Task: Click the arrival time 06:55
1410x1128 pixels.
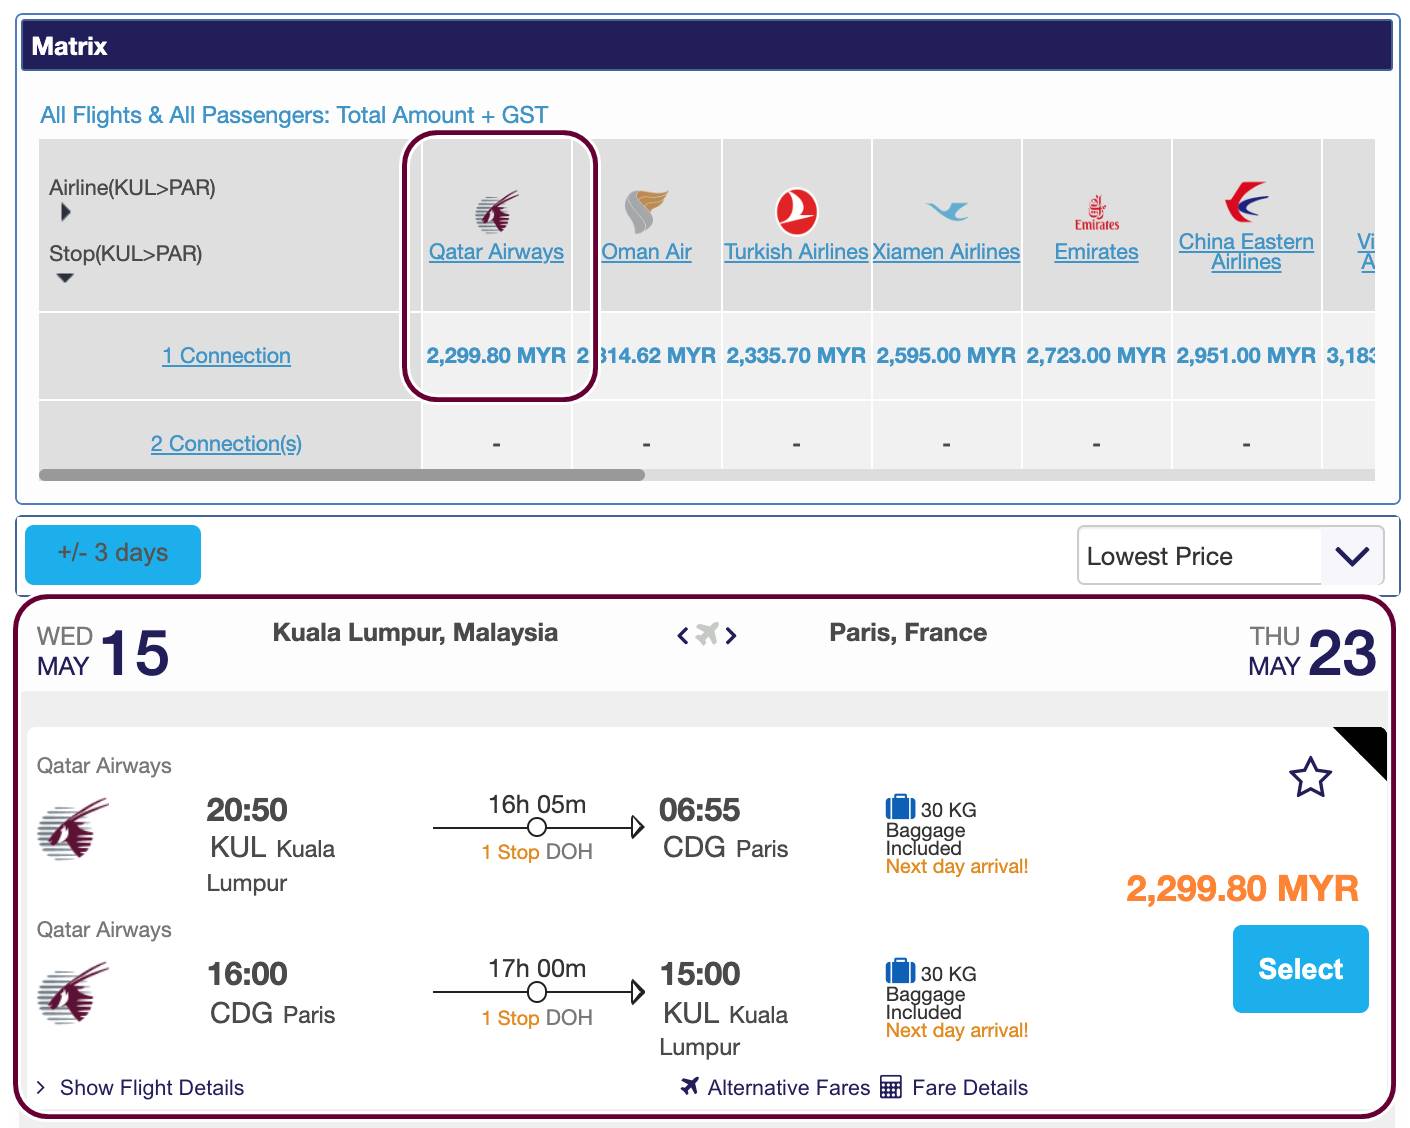Action: click(x=700, y=810)
